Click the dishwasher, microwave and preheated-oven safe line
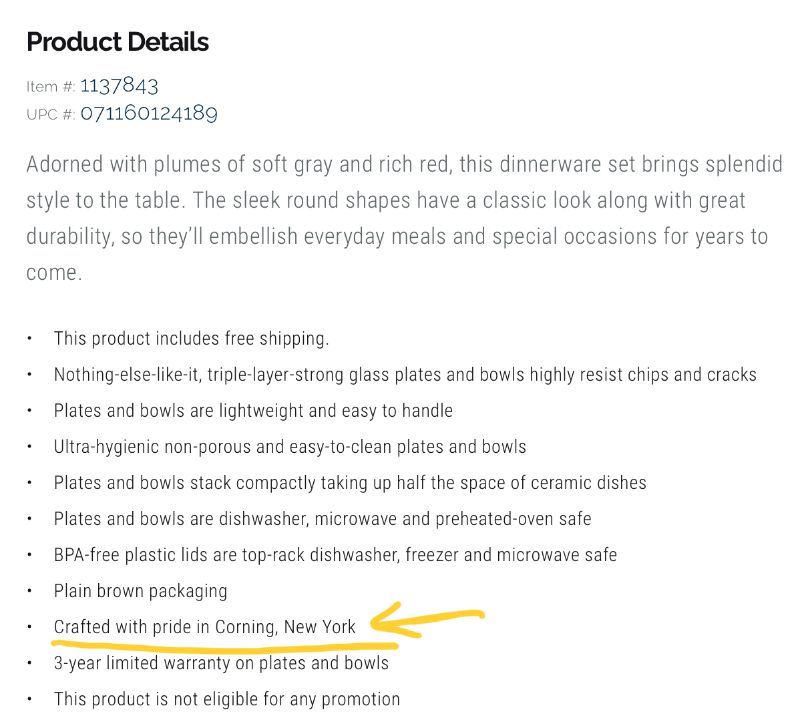Viewport: 800px width, 720px height. pyautogui.click(x=322, y=519)
